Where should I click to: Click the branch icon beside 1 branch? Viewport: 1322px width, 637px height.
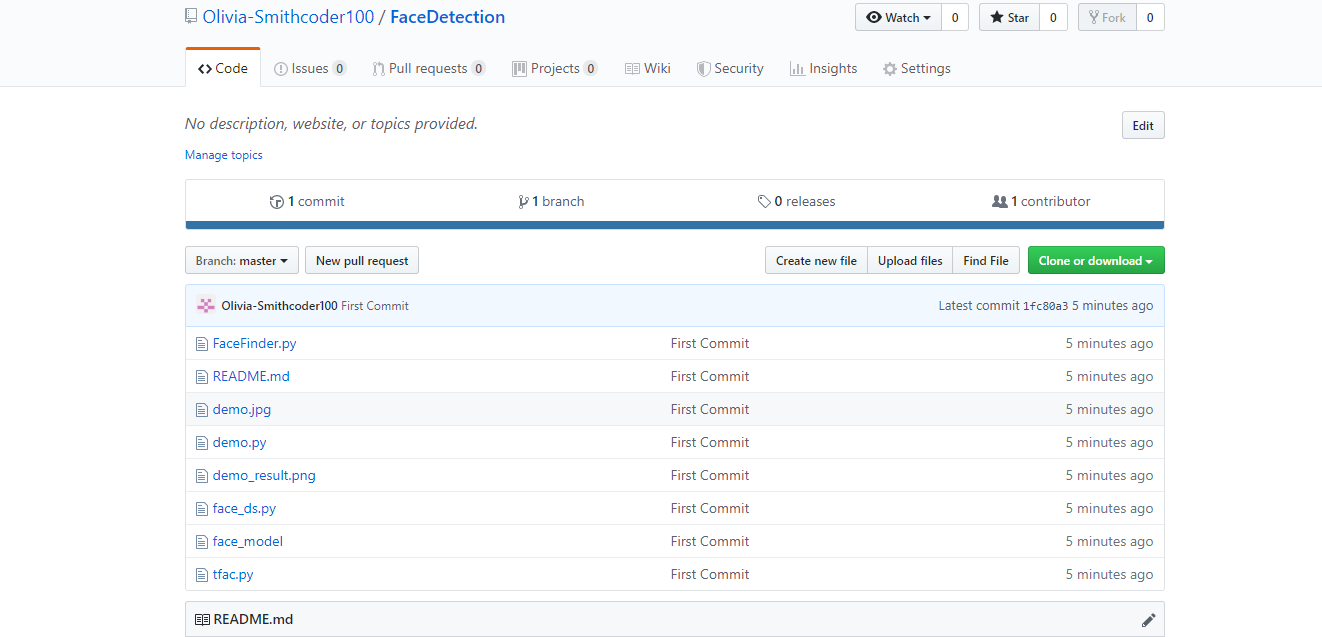[x=523, y=201]
